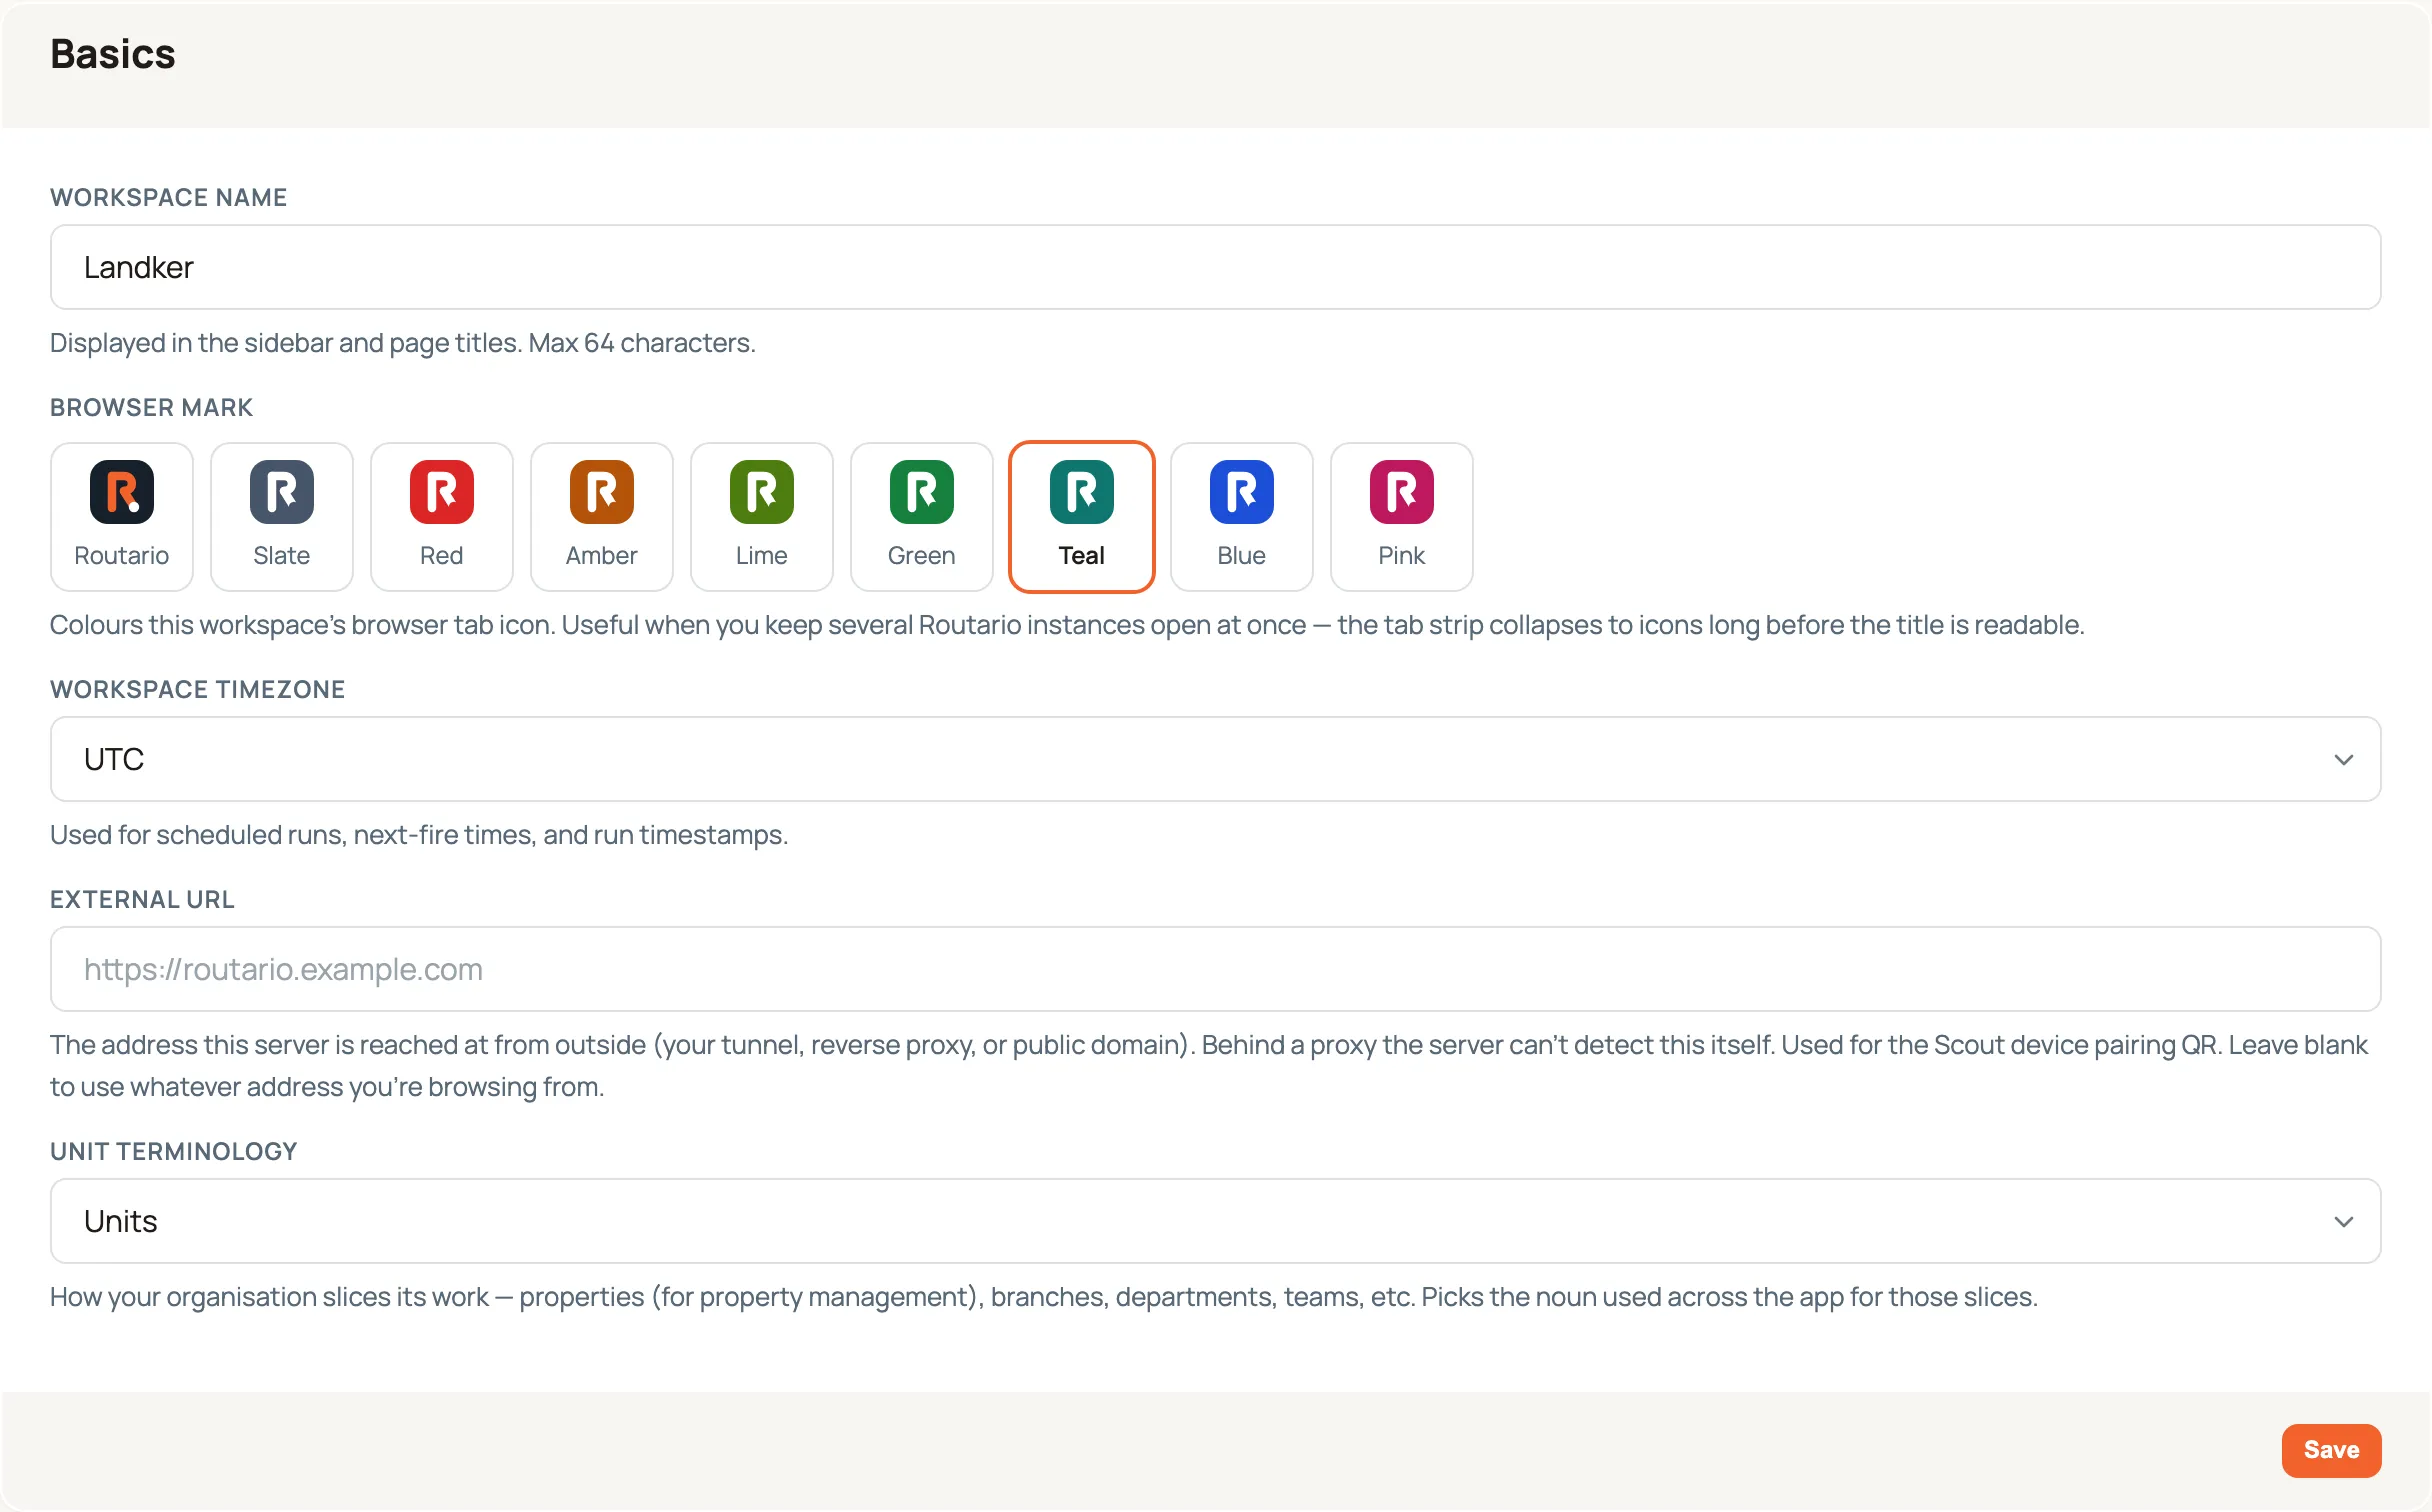Click the 'UNIT TERMINOLOGY' label
The width and height of the screenshot is (2432, 1512).
coord(174,1151)
